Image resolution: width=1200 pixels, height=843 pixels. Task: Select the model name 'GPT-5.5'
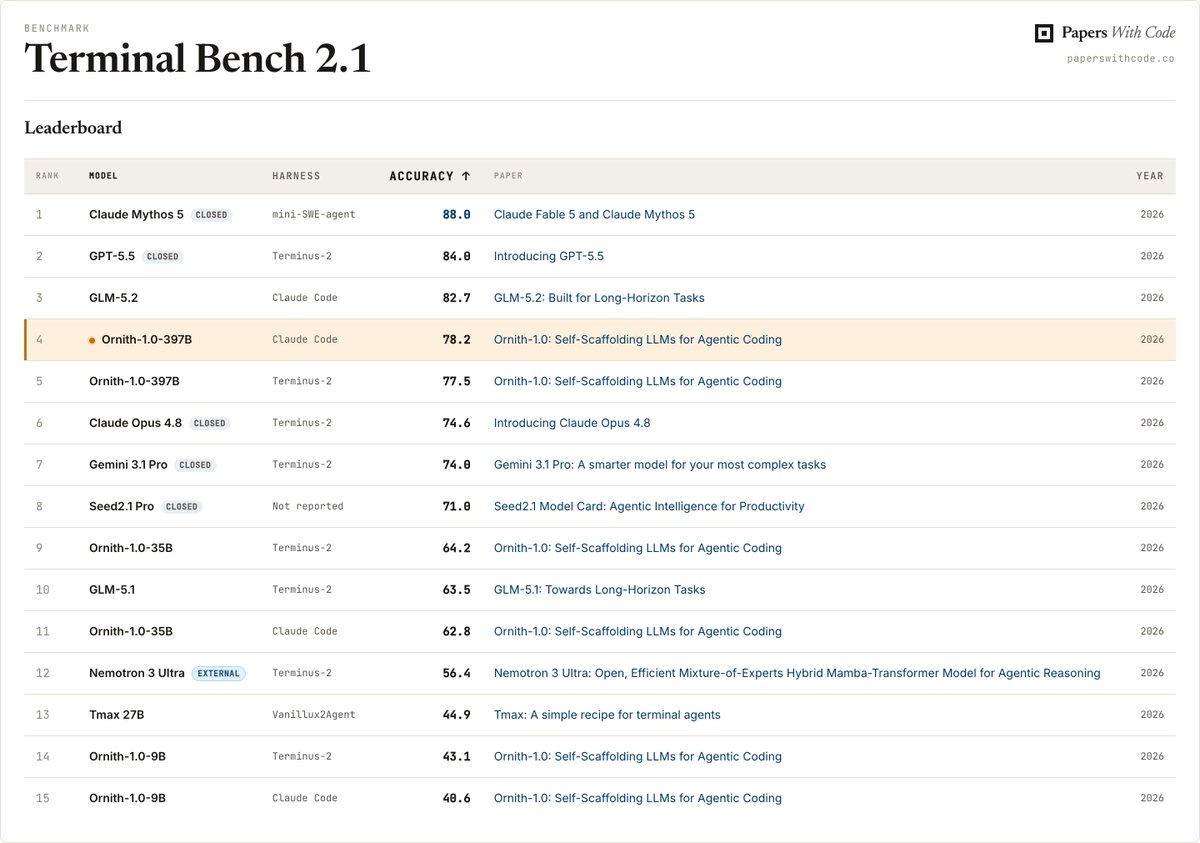click(112, 257)
